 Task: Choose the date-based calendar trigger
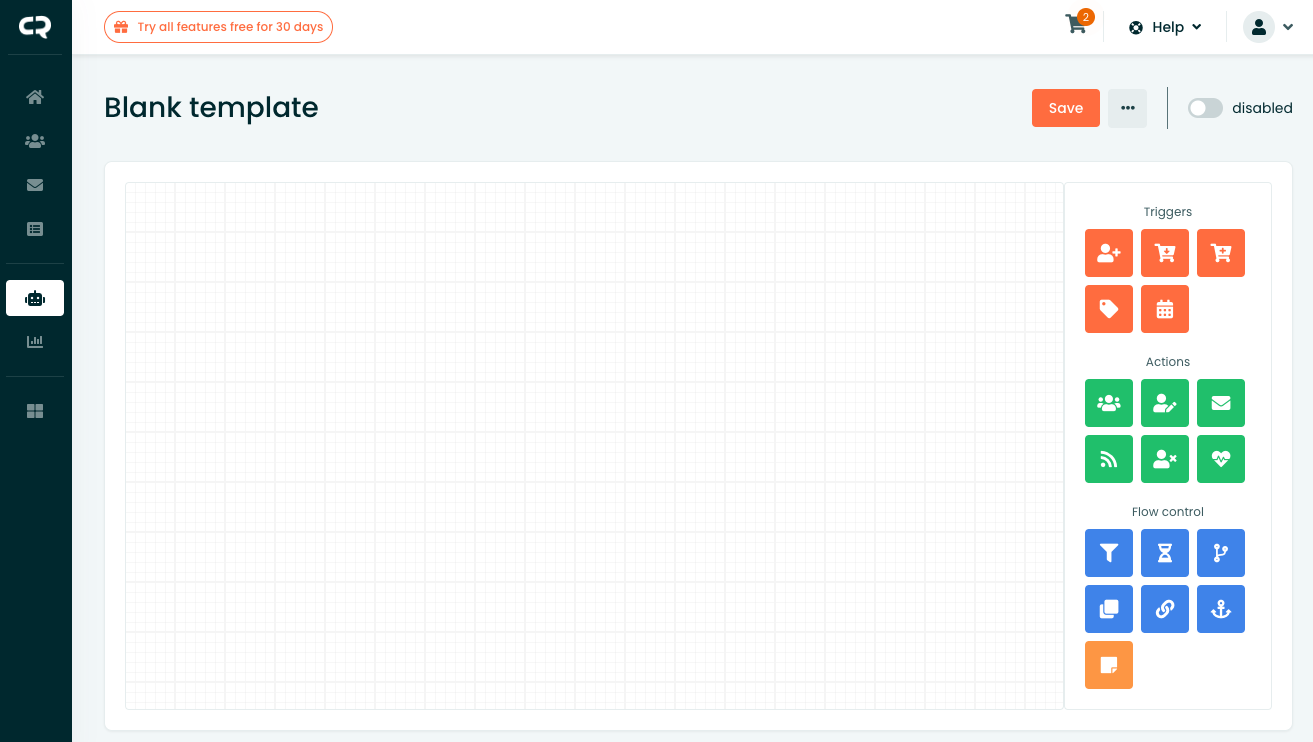point(1165,309)
